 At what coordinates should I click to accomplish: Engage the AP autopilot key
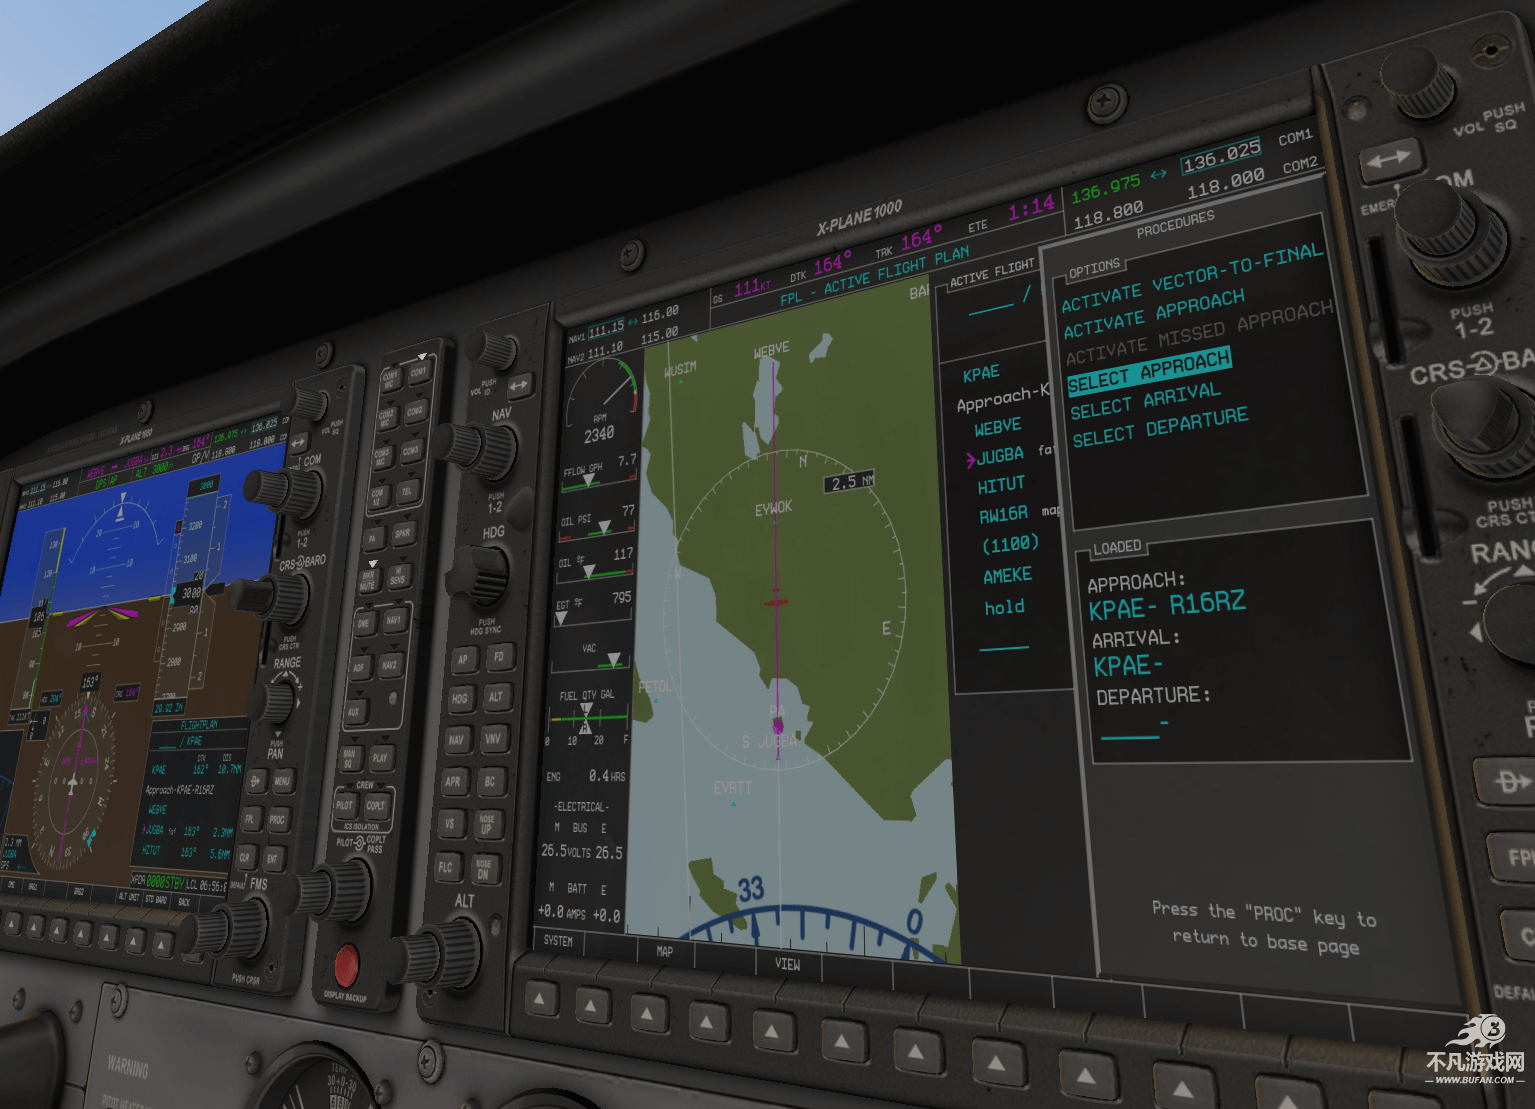(463, 660)
